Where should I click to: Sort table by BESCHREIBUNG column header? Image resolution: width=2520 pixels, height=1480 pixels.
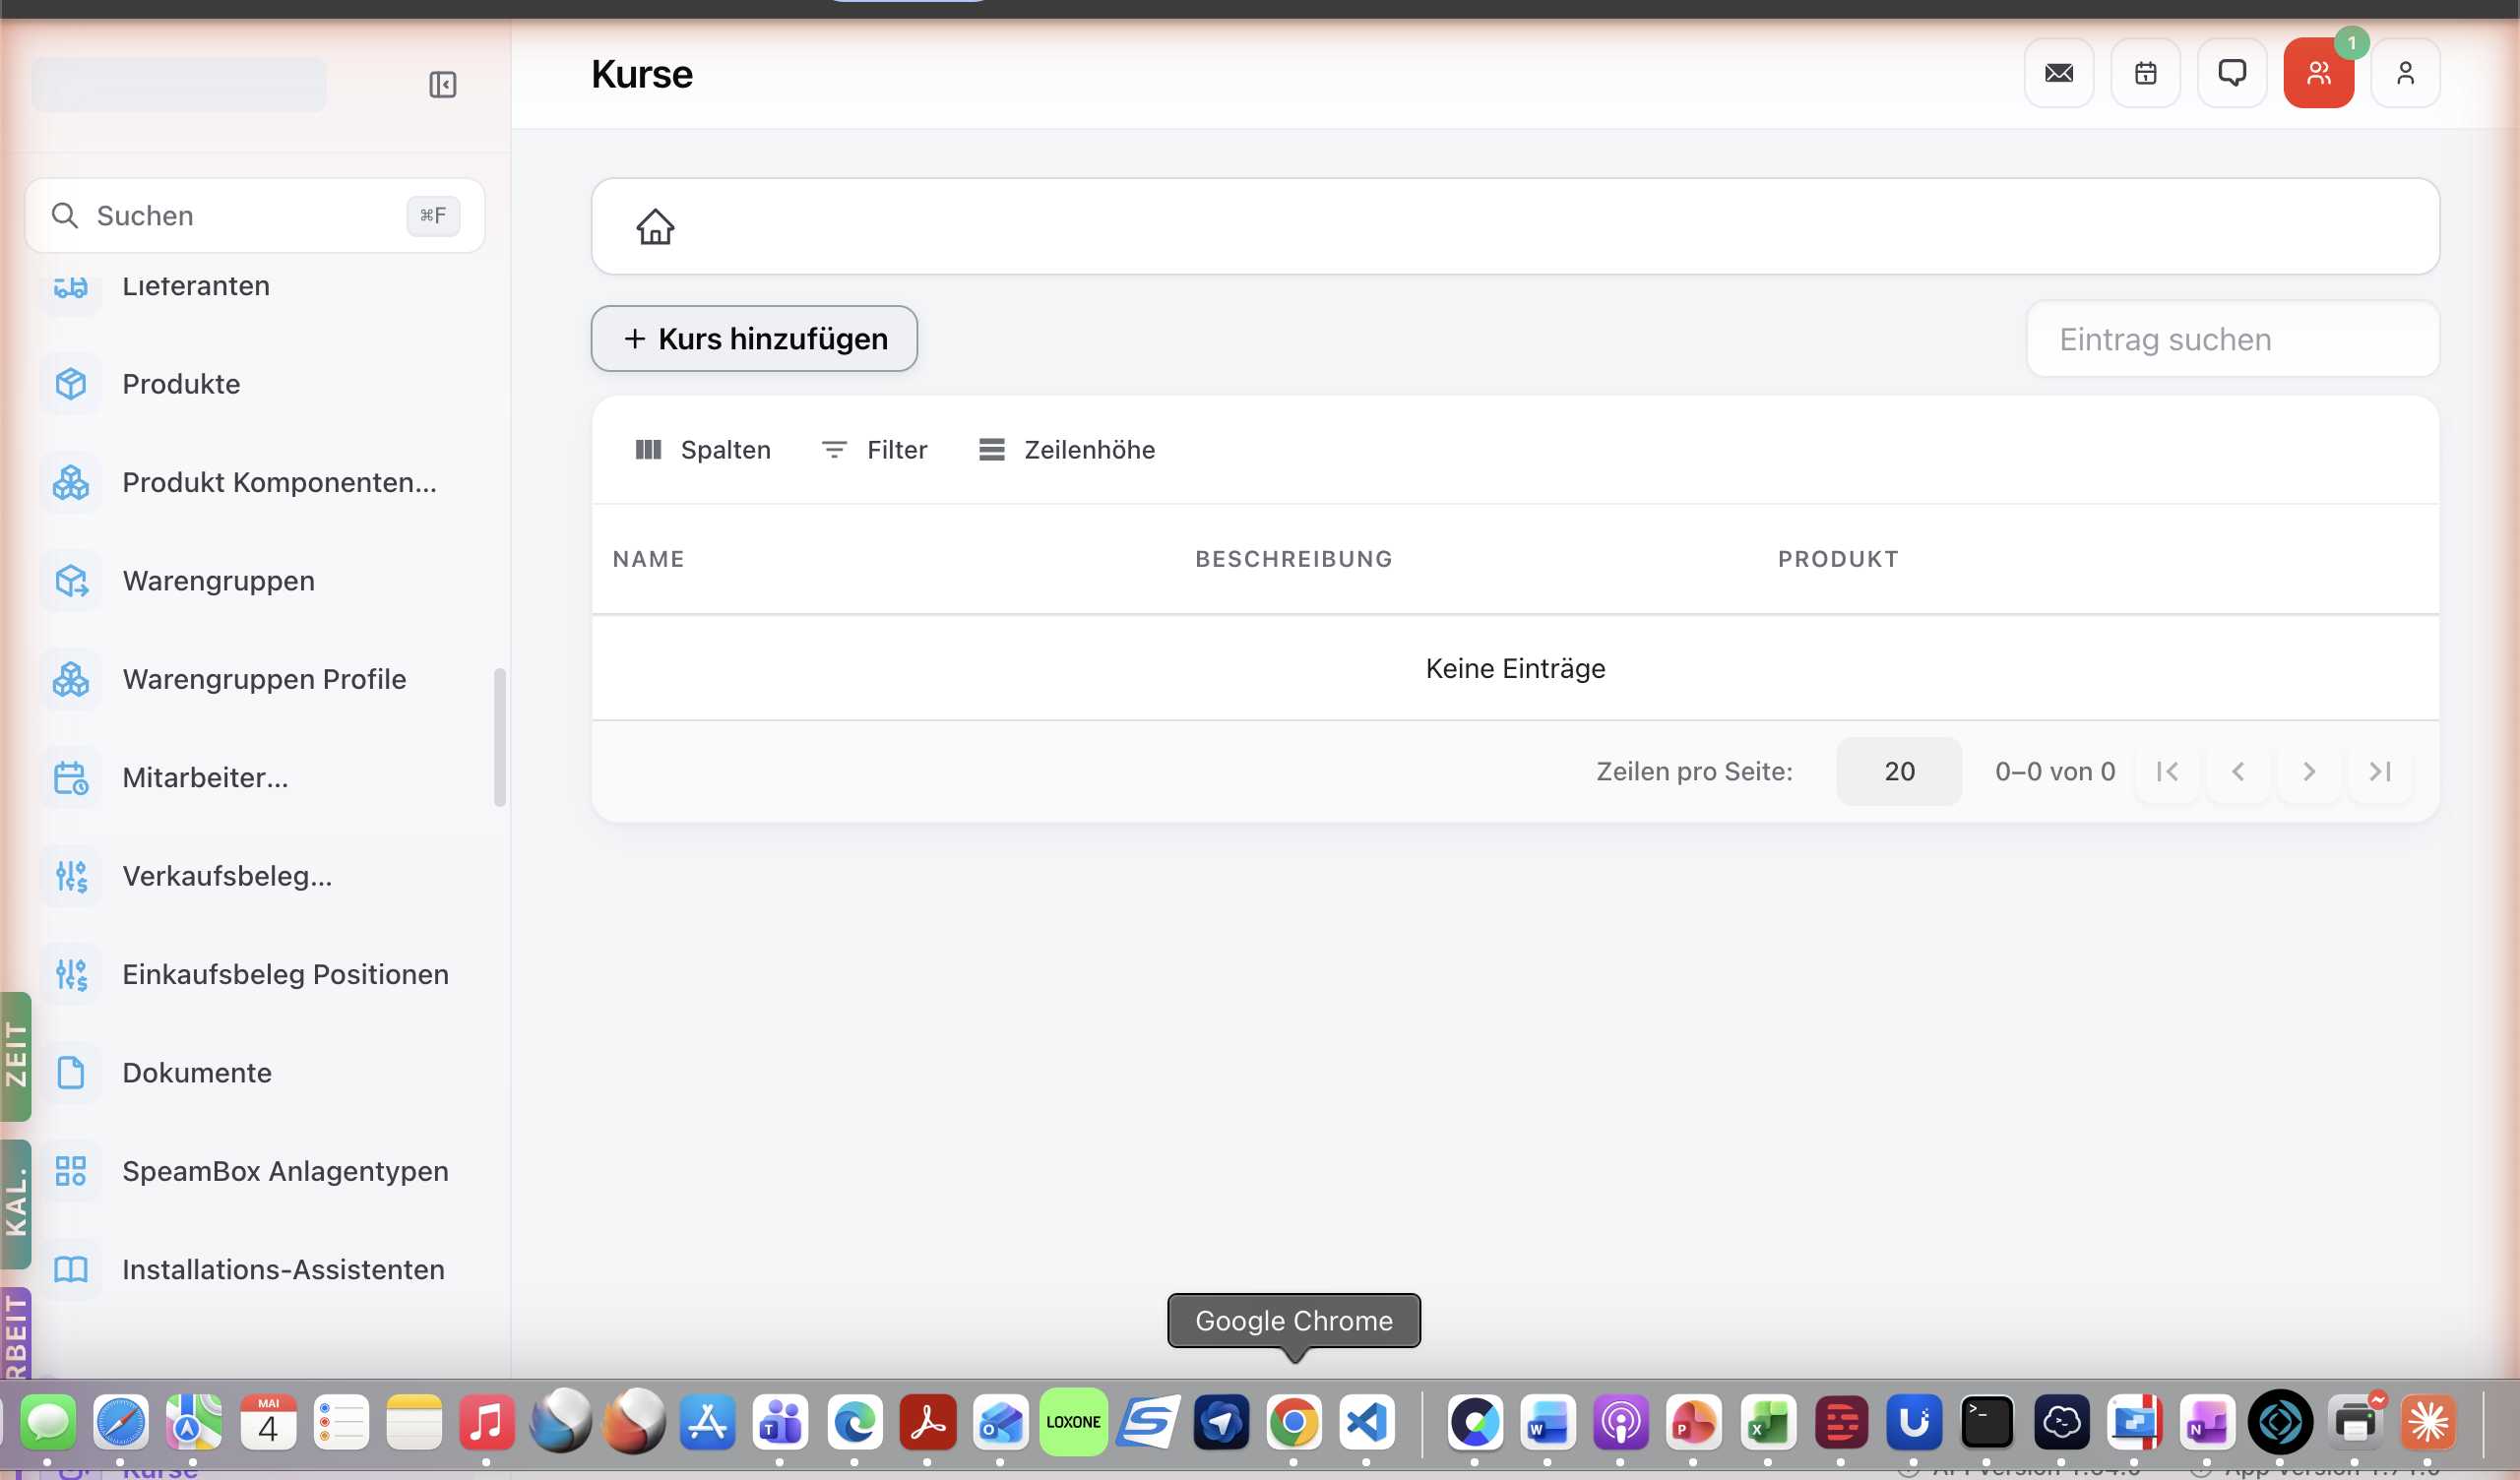[x=1294, y=559]
